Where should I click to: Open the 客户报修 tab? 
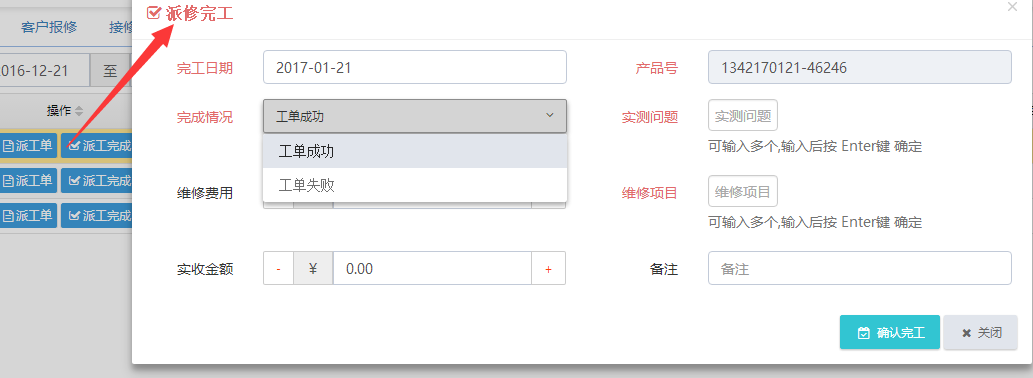point(49,27)
